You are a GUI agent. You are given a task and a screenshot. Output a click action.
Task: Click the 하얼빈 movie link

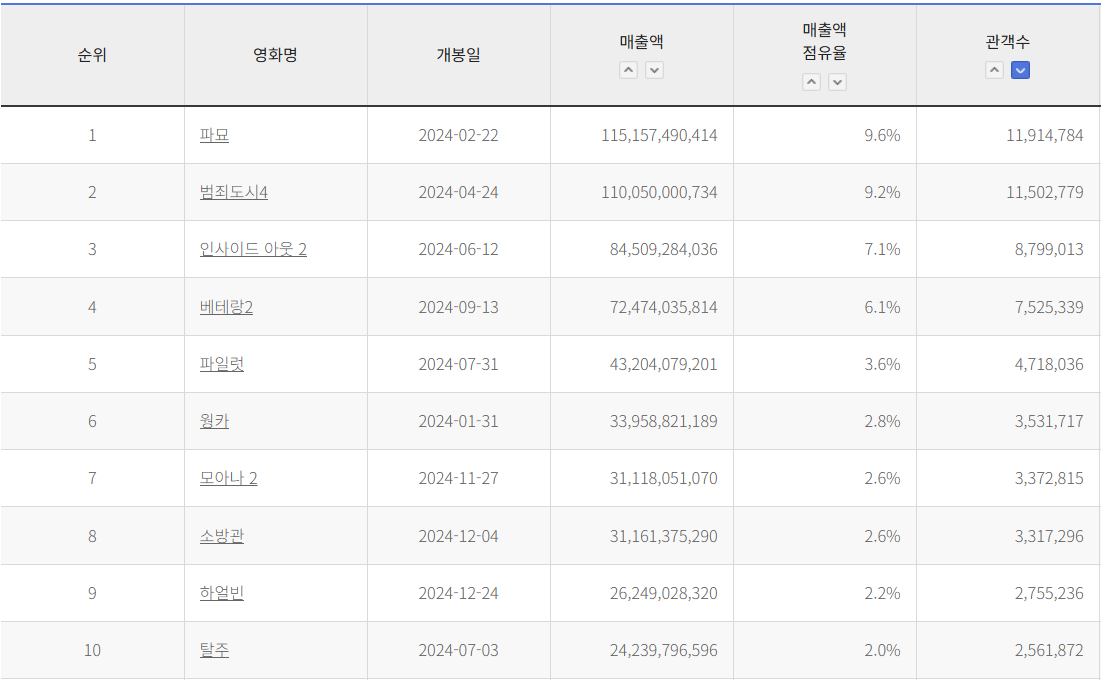221,593
